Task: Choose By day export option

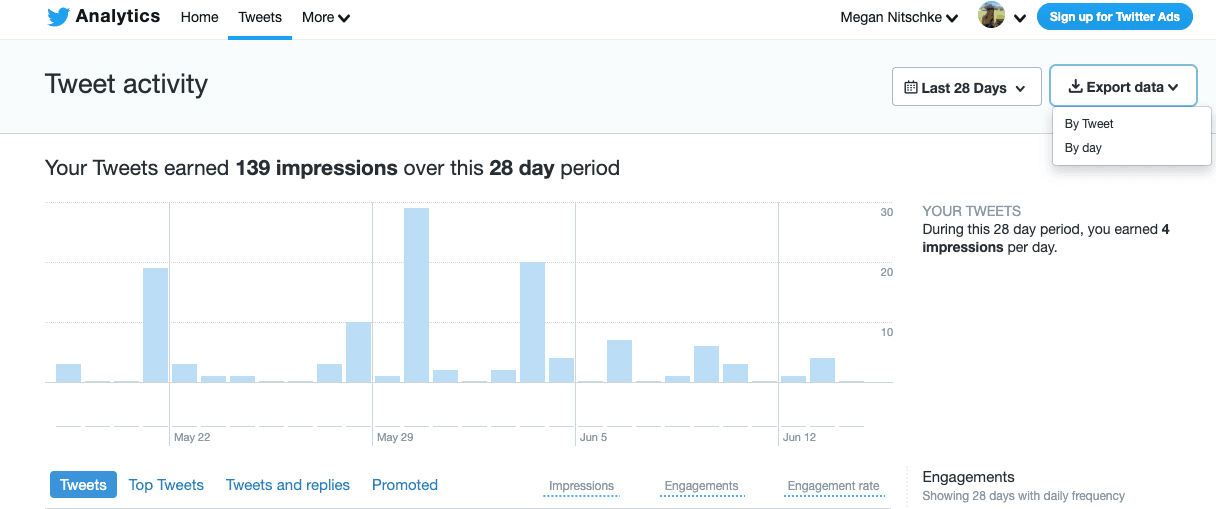Action: 1083,148
